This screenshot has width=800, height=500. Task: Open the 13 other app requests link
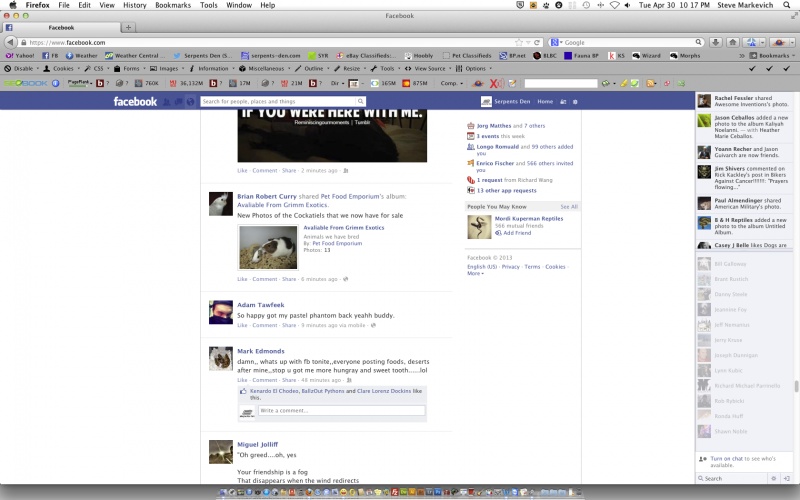[x=507, y=190]
